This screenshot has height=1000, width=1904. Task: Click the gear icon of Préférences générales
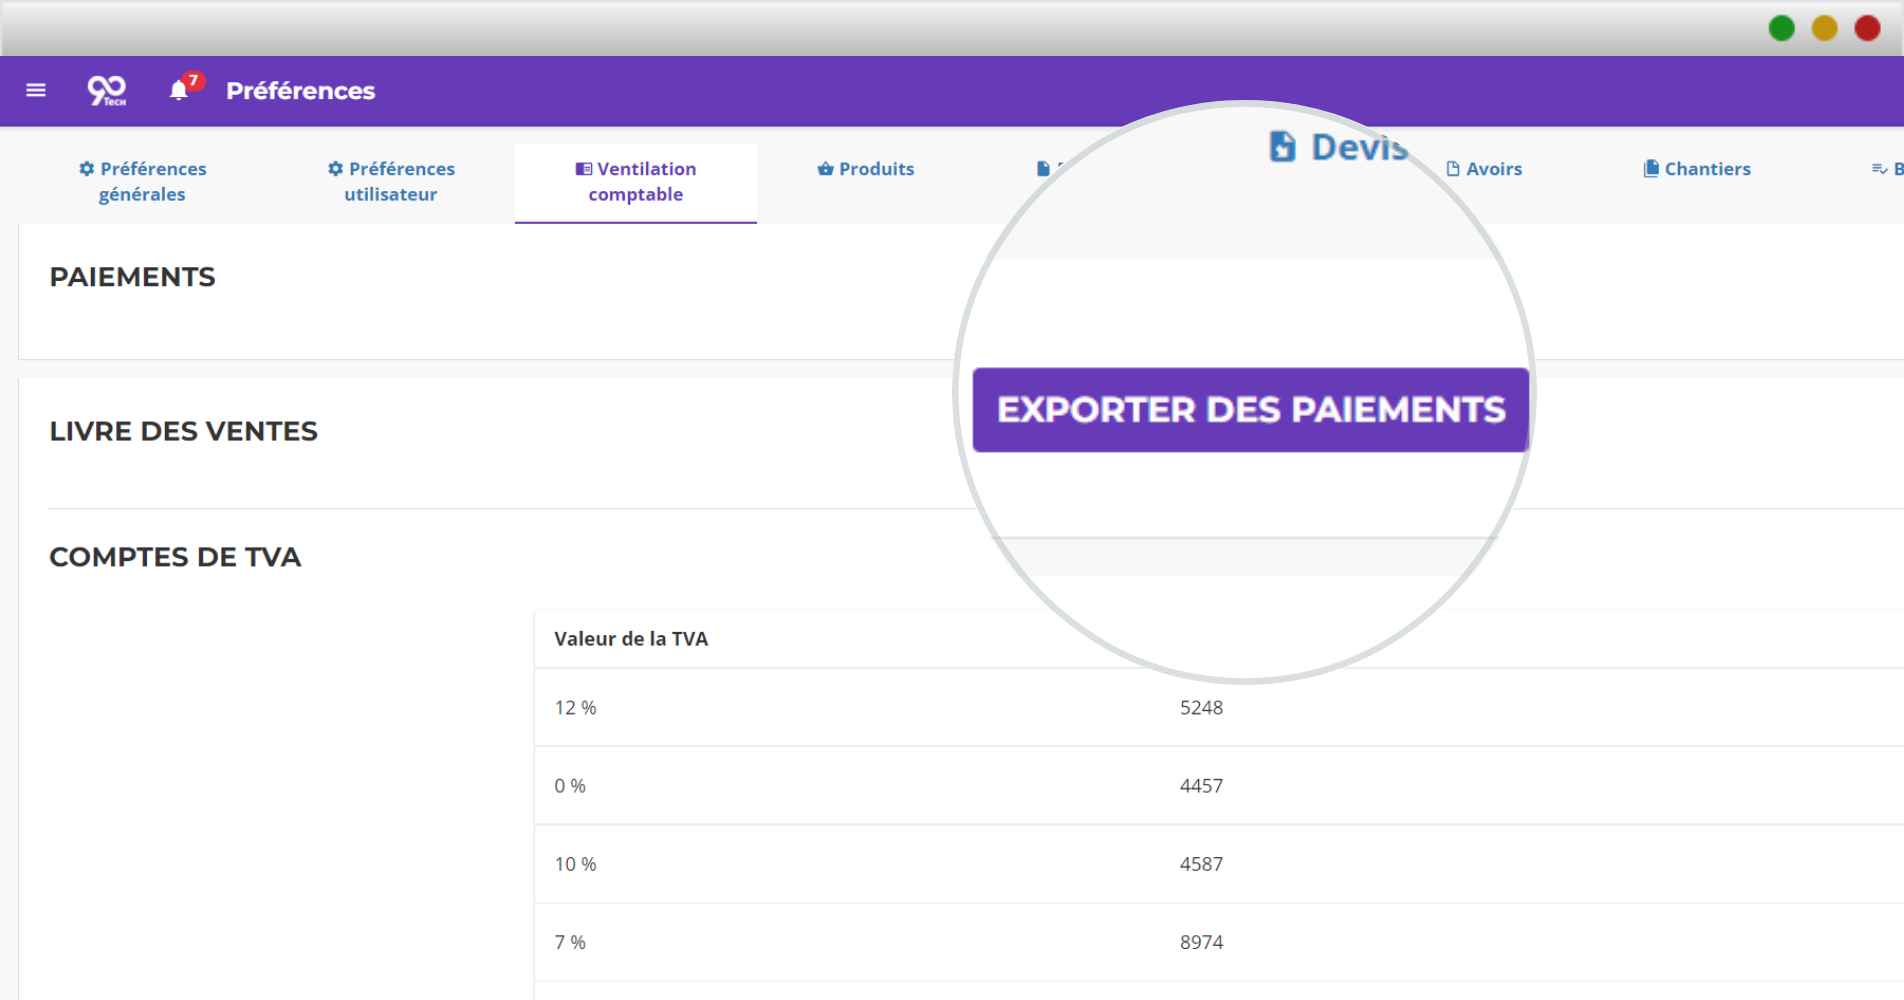click(x=87, y=169)
